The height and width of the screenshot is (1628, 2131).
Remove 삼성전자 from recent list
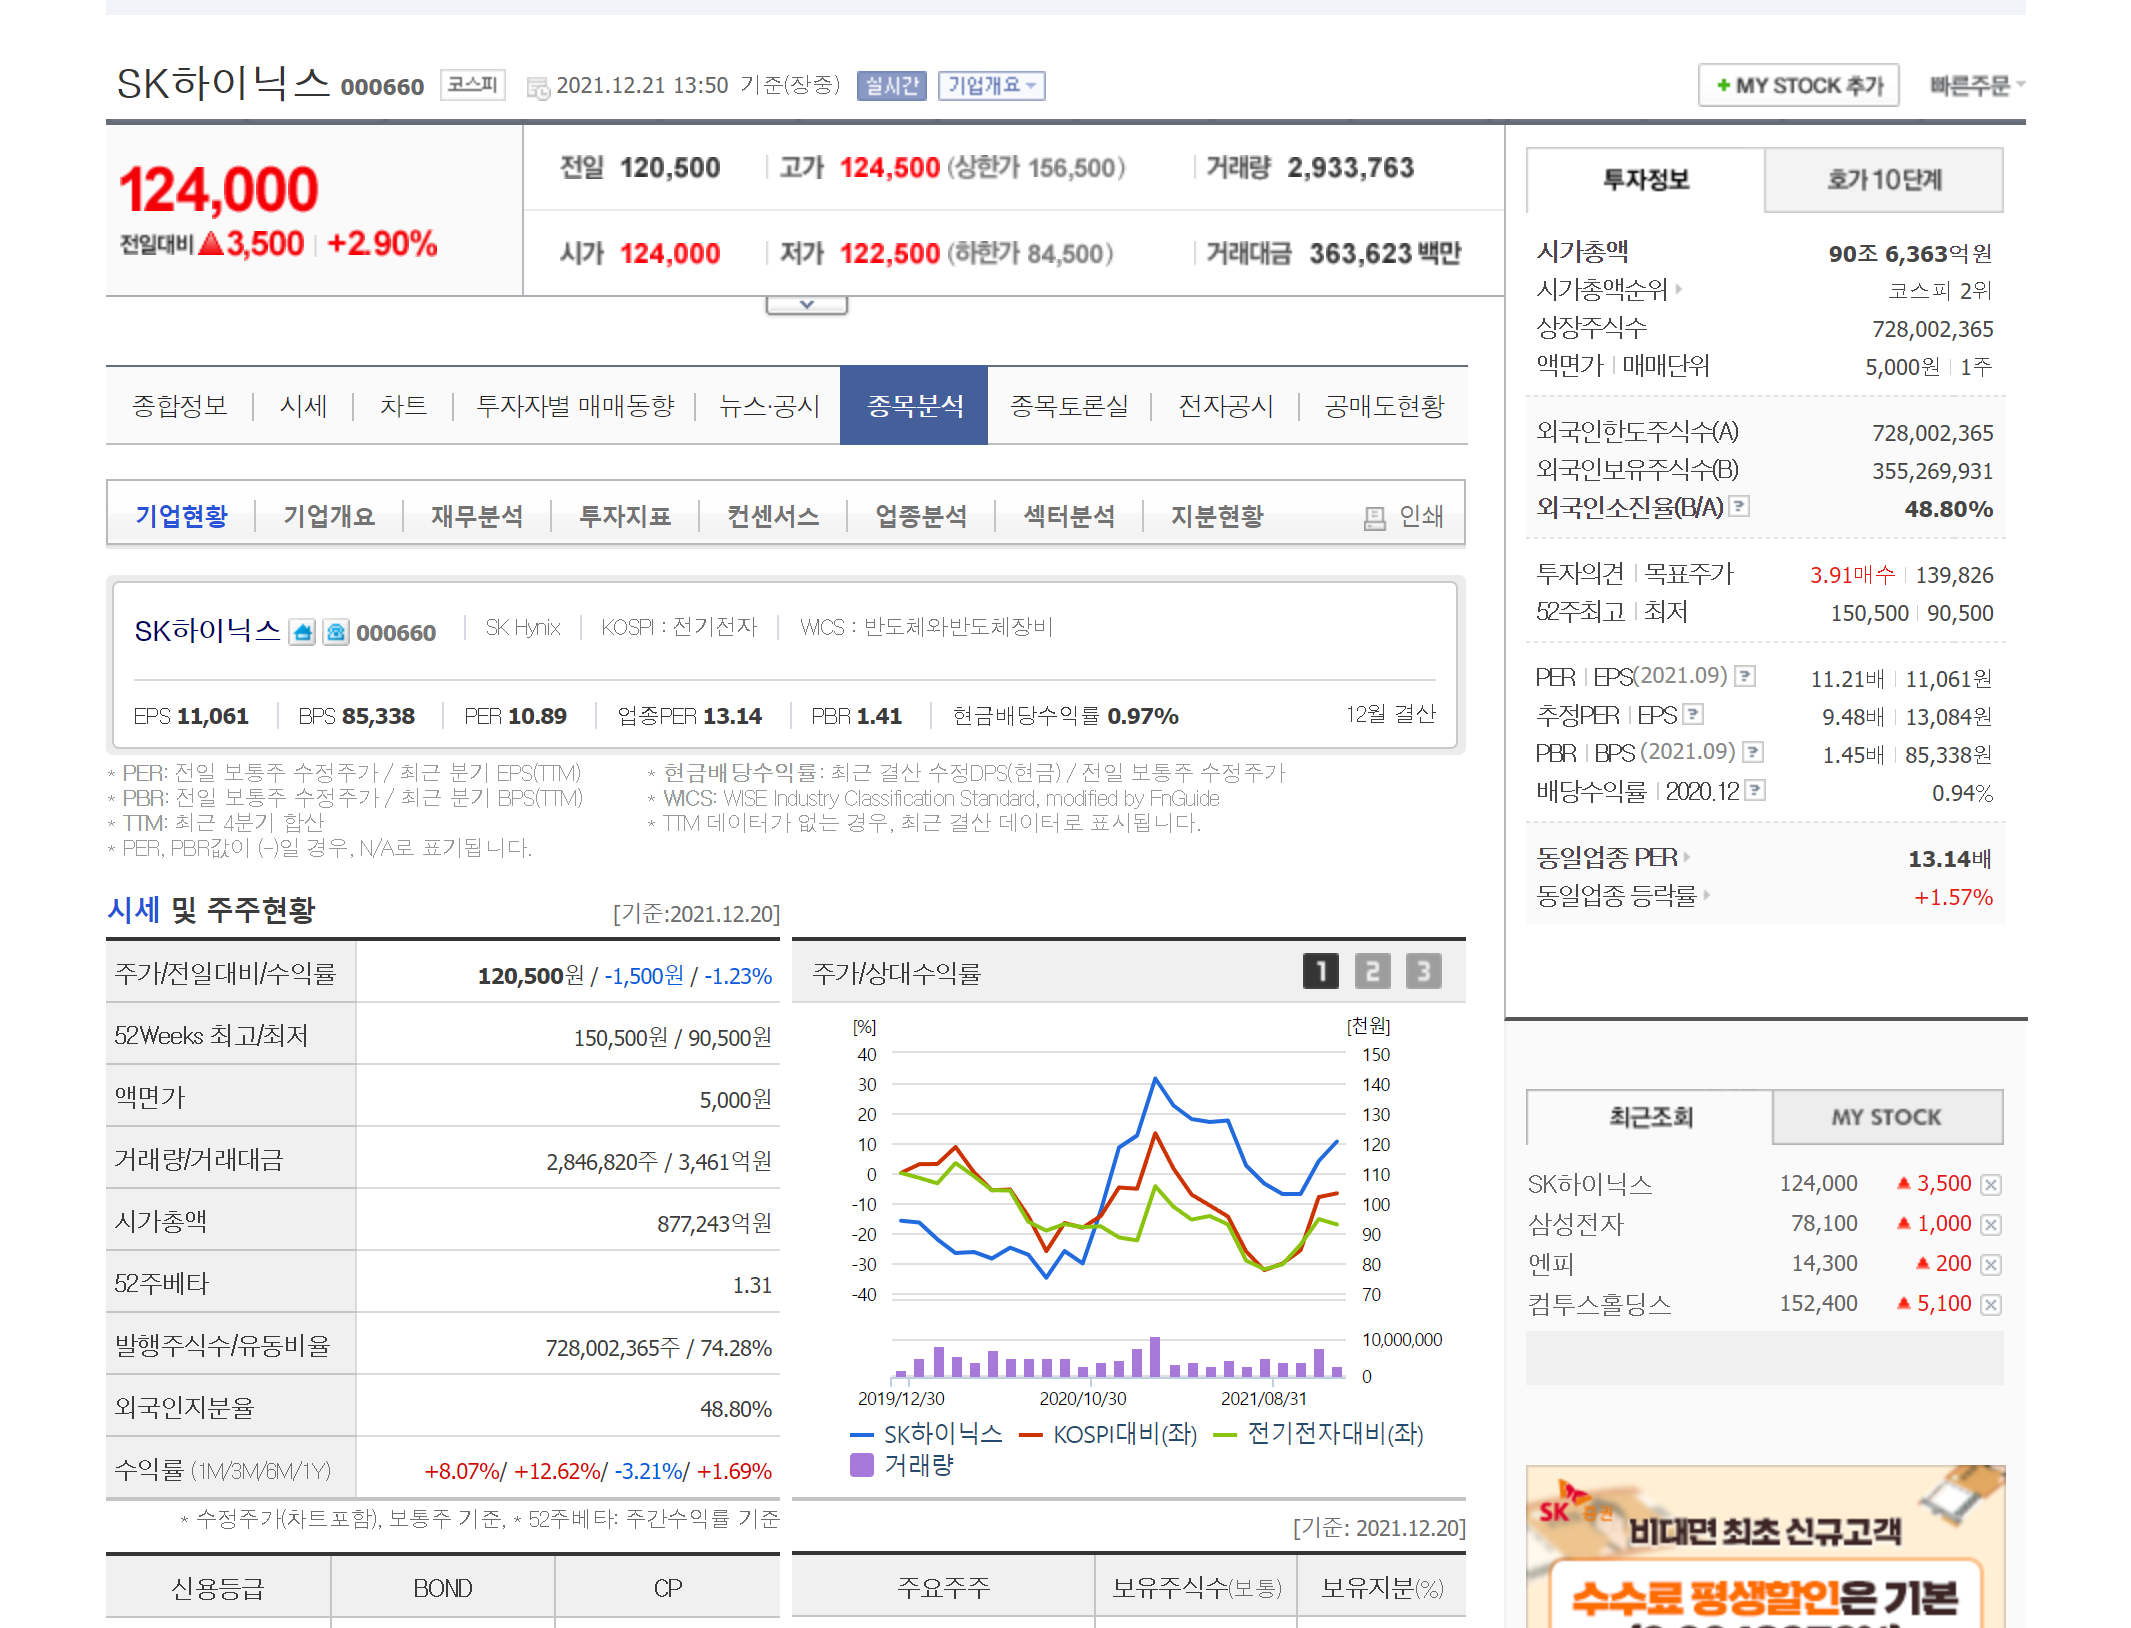coord(1991,1225)
